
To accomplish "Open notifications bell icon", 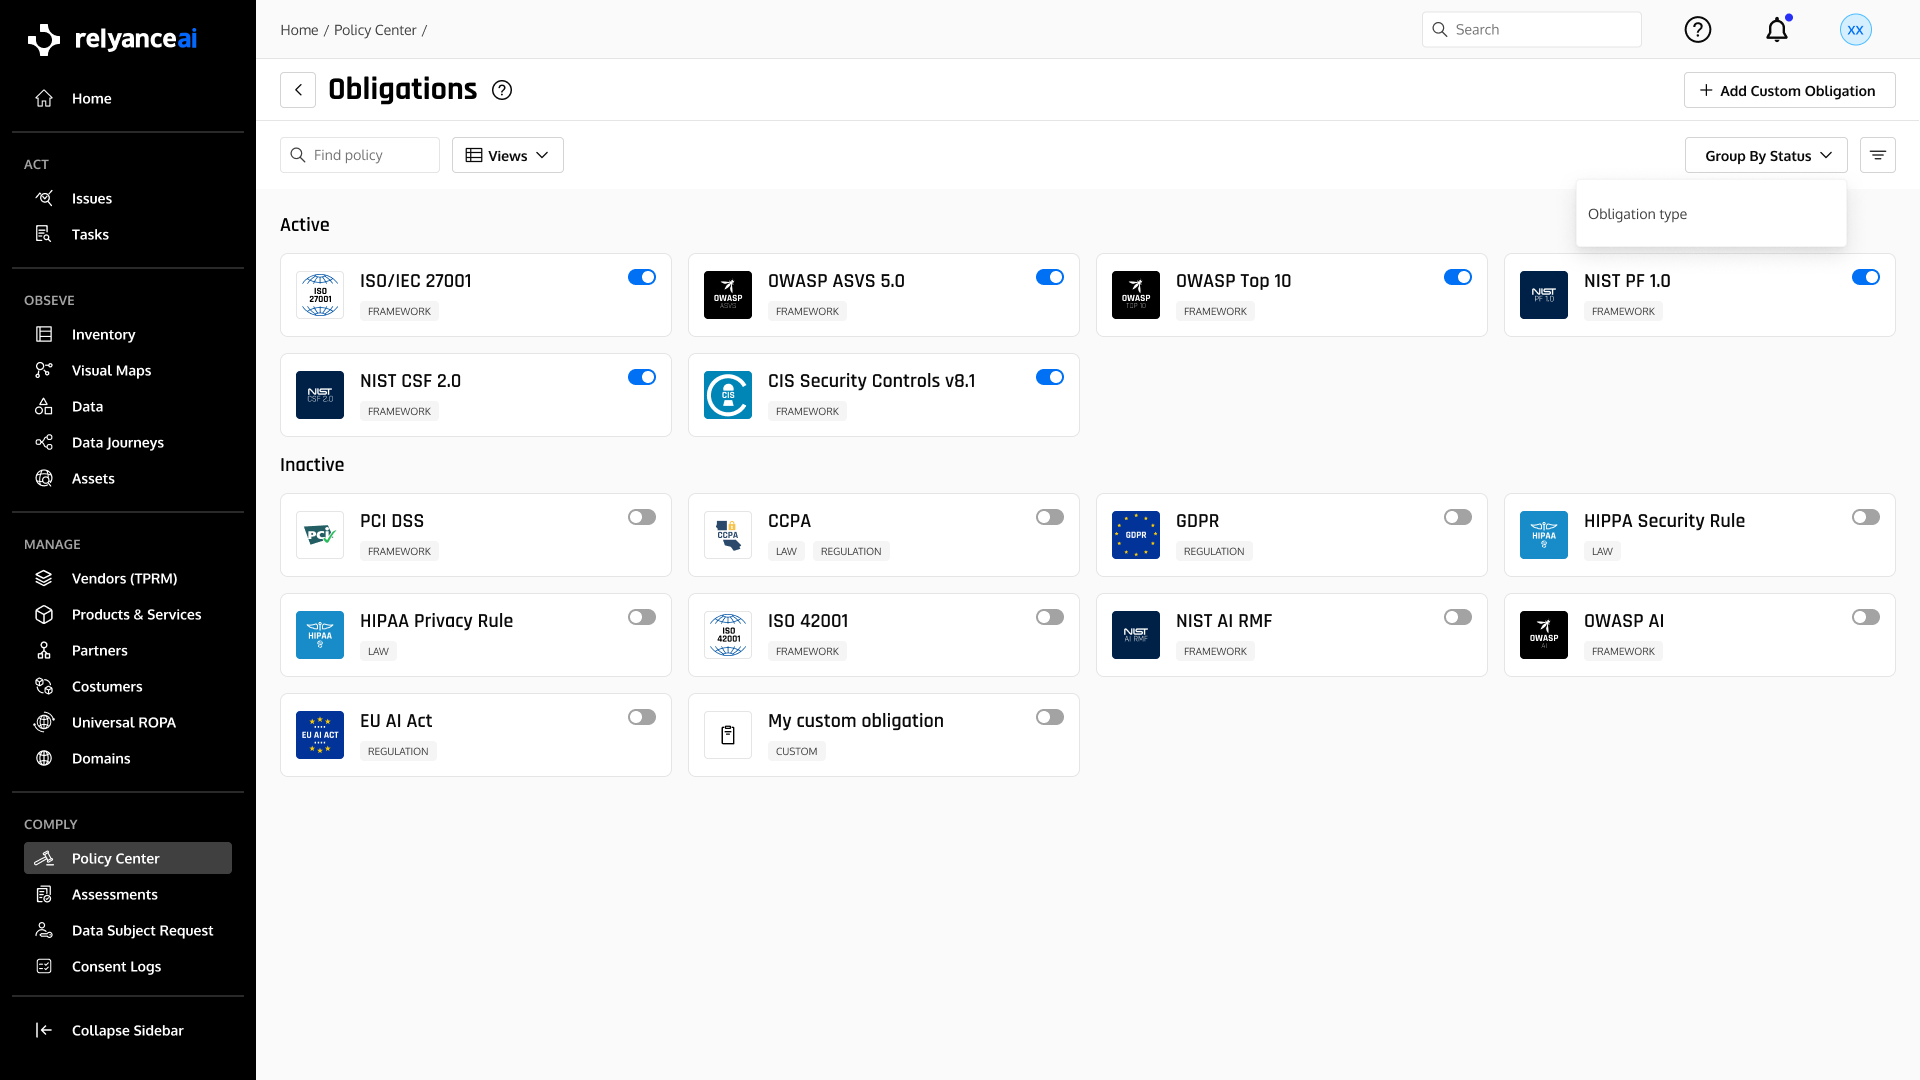I will point(1776,30).
